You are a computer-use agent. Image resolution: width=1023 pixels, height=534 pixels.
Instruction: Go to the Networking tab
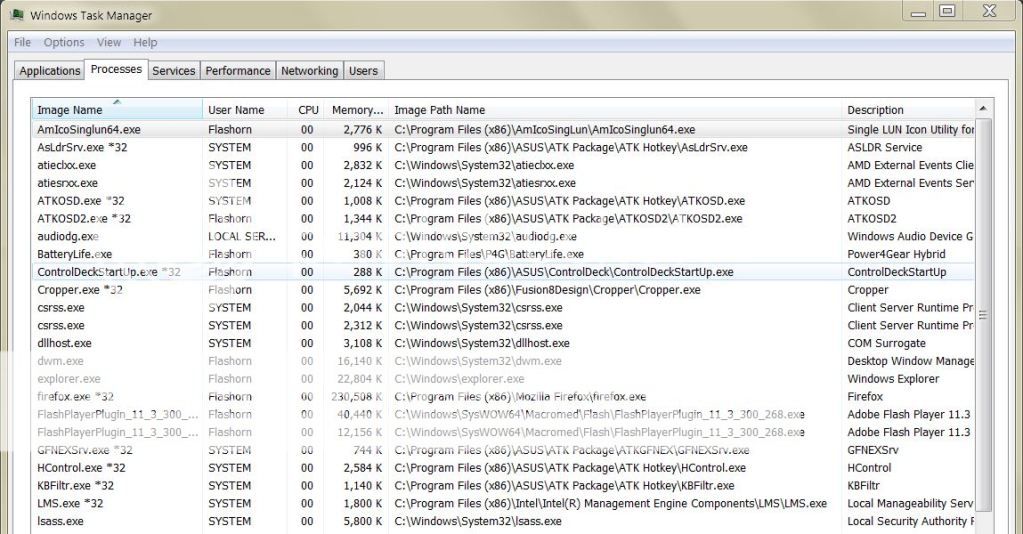point(309,71)
